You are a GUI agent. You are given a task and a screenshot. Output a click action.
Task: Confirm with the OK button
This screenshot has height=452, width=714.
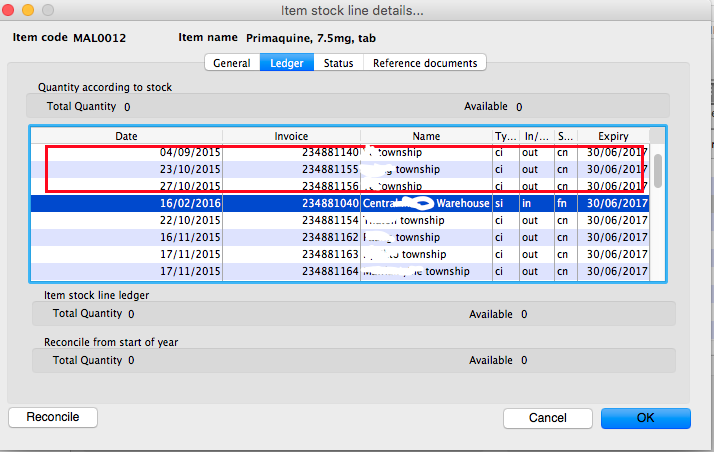pyautogui.click(x=645, y=417)
